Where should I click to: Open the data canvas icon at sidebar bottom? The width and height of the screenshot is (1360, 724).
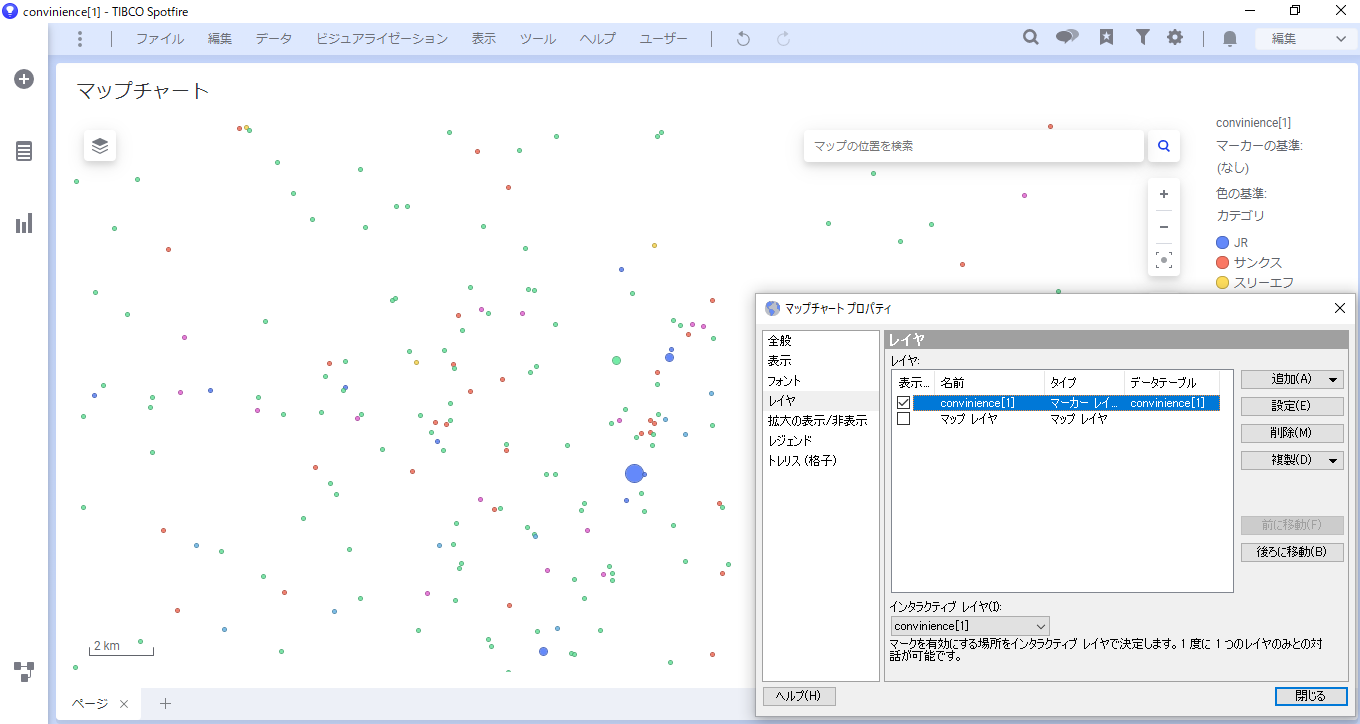click(24, 671)
